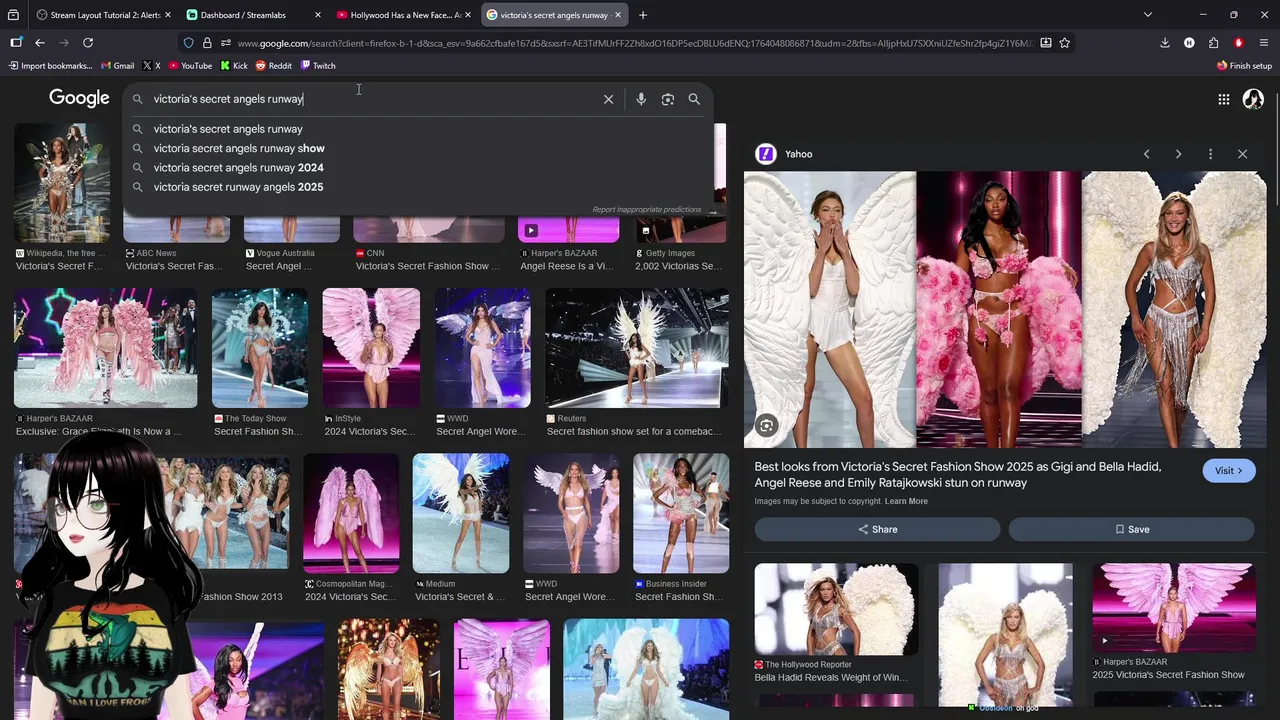Image resolution: width=1280 pixels, height=720 pixels.
Task: Open the Business Insider image result
Action: 681,513
